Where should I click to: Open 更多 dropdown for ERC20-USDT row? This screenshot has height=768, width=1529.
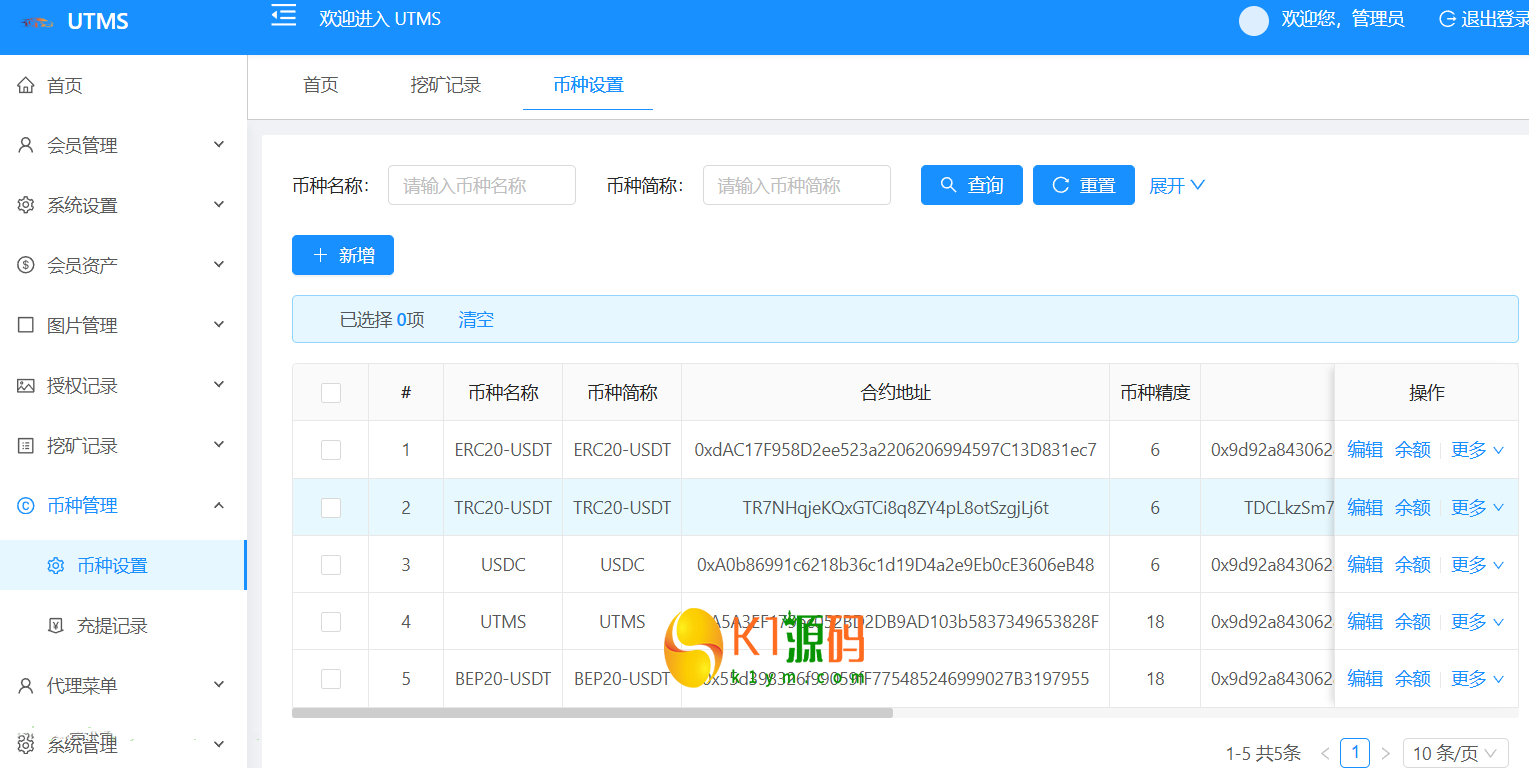tap(1477, 450)
